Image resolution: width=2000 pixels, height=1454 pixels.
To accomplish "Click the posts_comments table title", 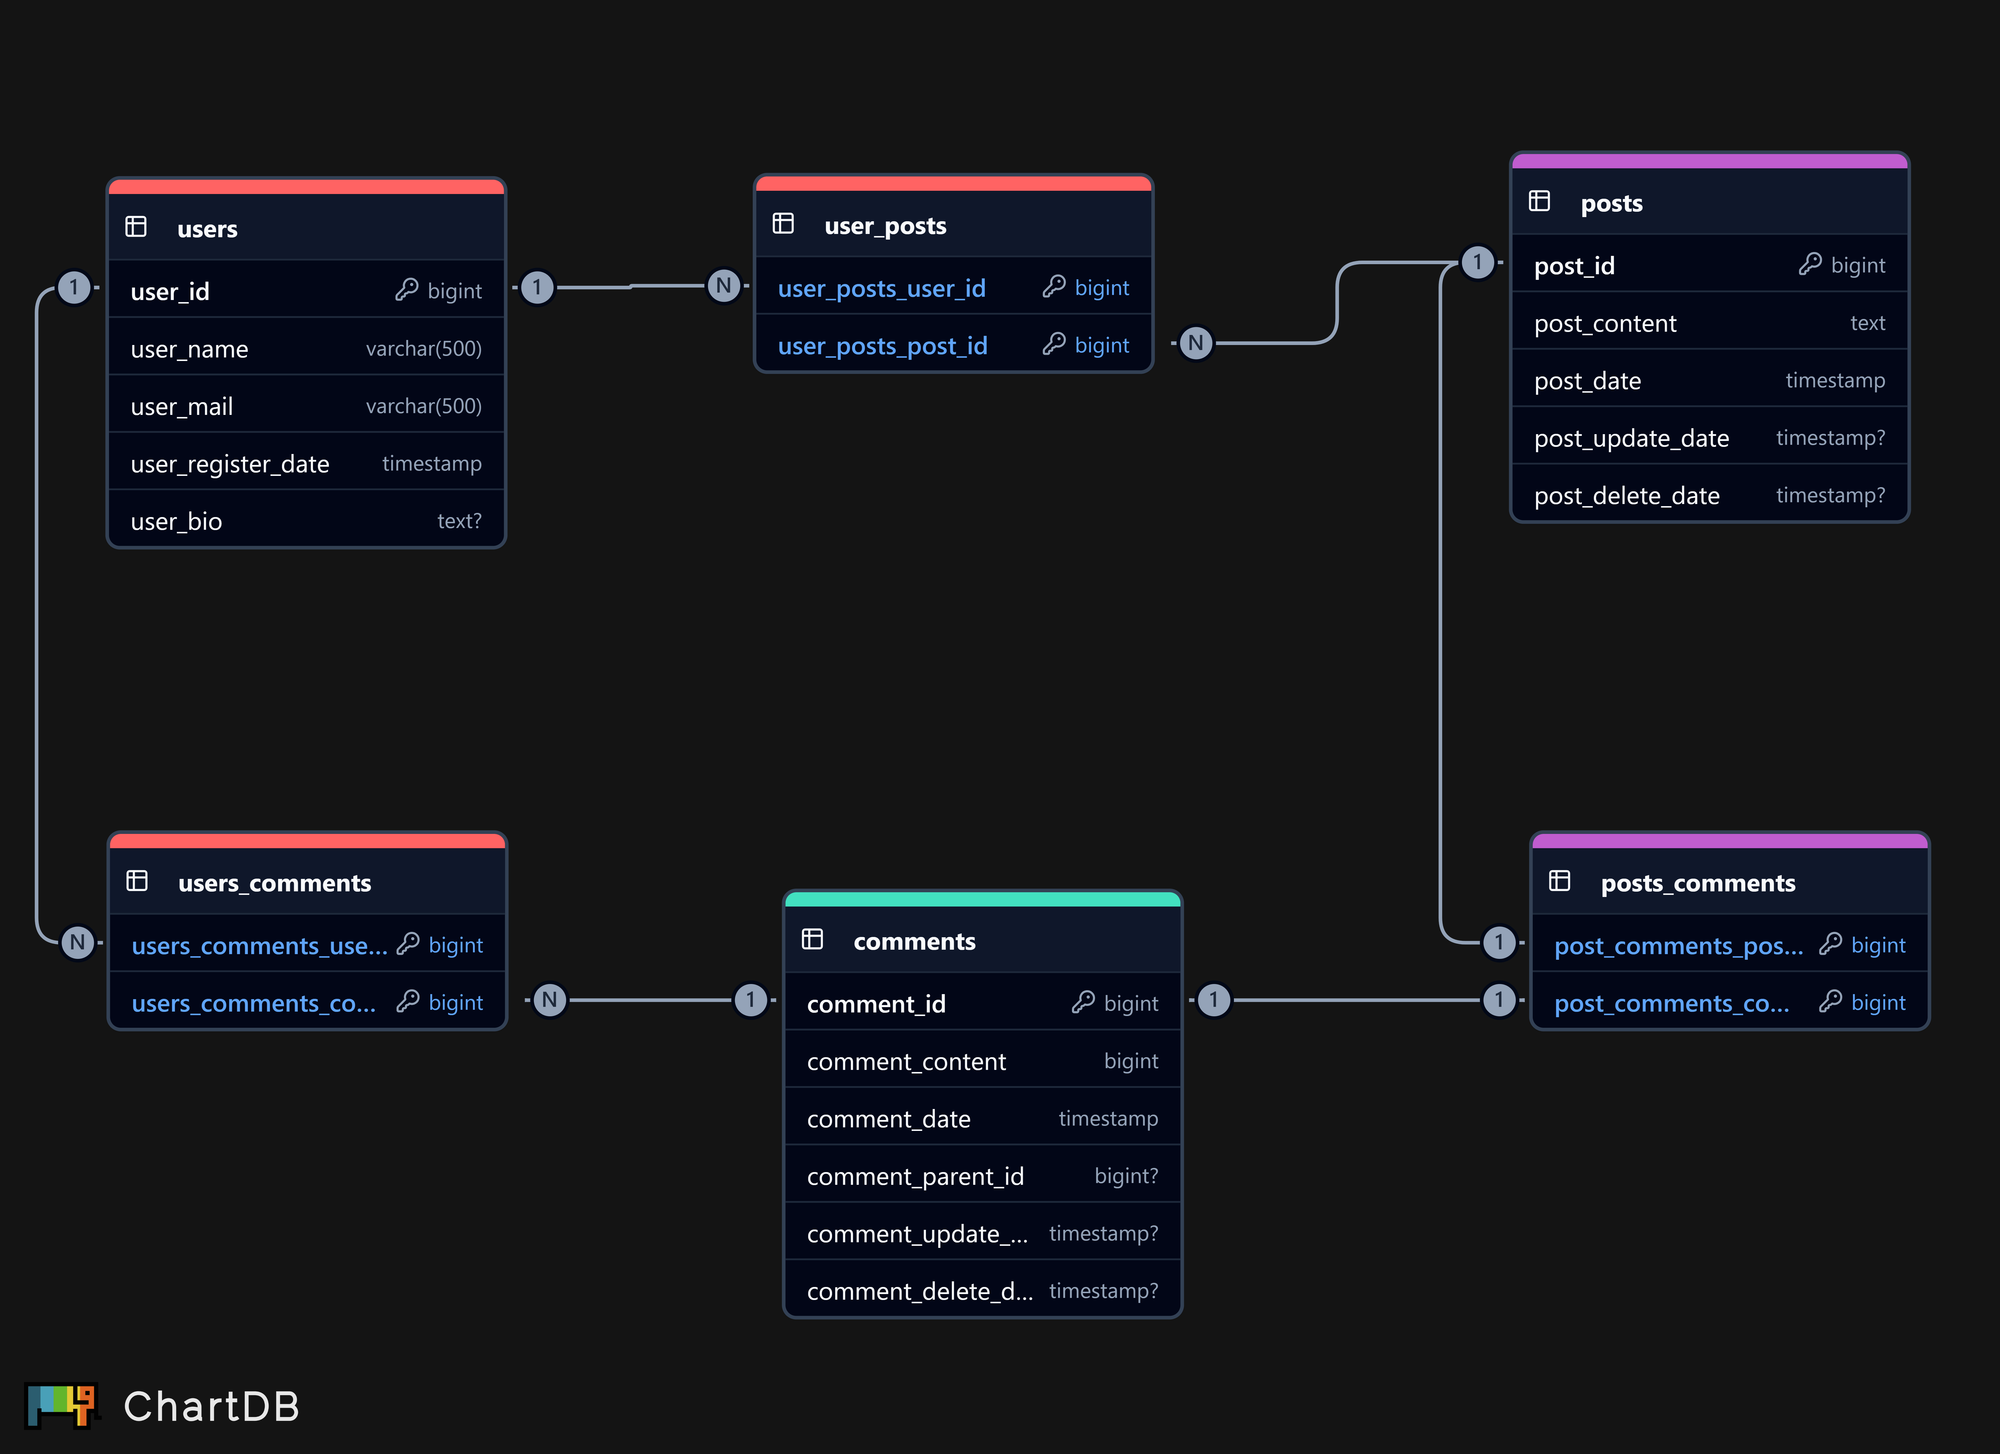I will (x=1697, y=883).
